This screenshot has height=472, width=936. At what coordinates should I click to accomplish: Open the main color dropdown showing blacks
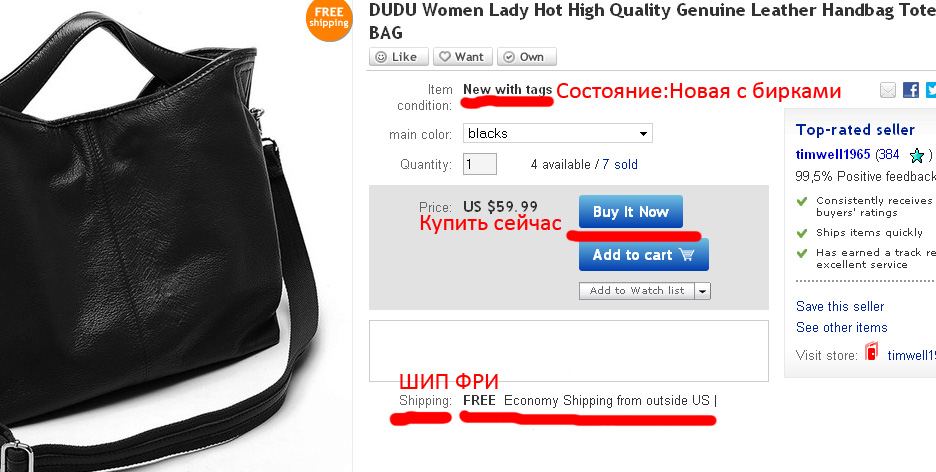pyautogui.click(x=558, y=133)
